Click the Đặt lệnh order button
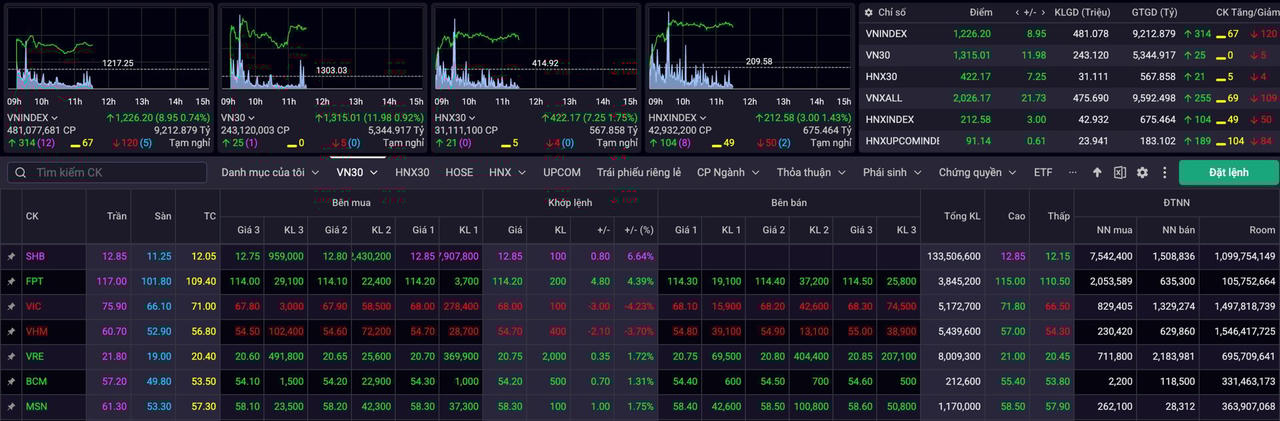The height and width of the screenshot is (421, 1280). (1228, 172)
